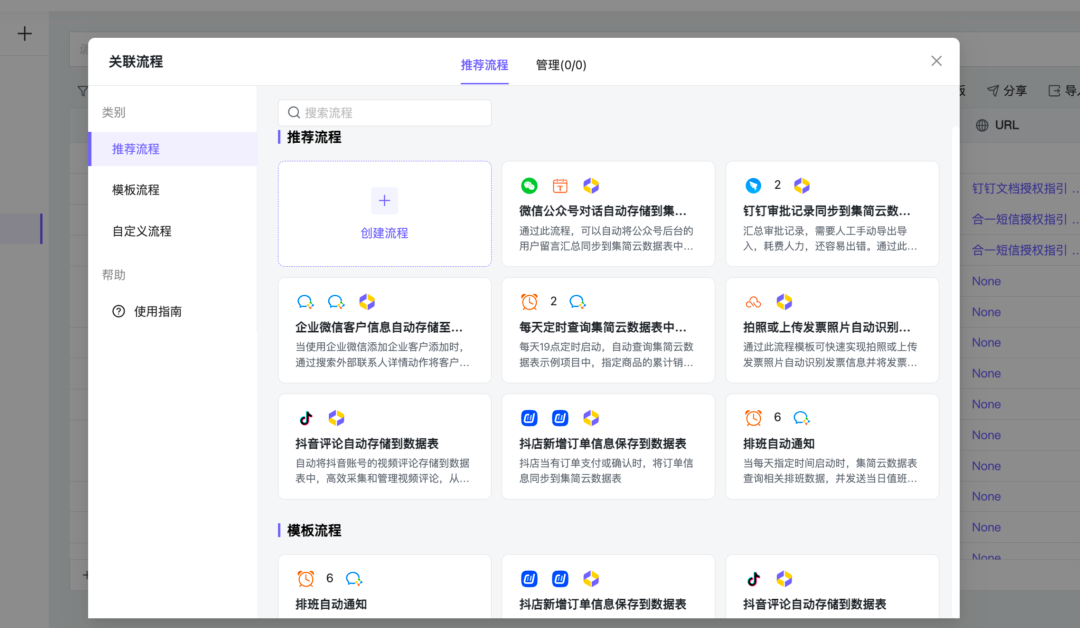The image size is (1080, 628).
Task: Close the 关联流程 dialog
Action: [x=936, y=61]
